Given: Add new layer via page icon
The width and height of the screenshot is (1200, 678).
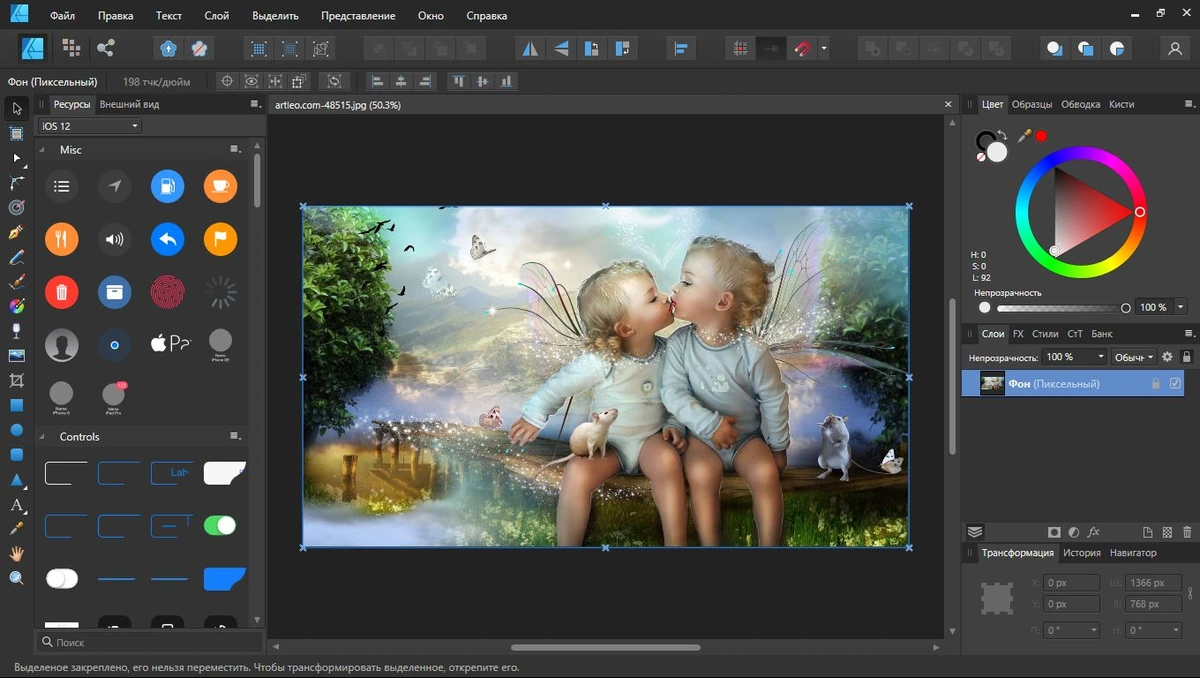Looking at the screenshot, I should tap(1148, 533).
